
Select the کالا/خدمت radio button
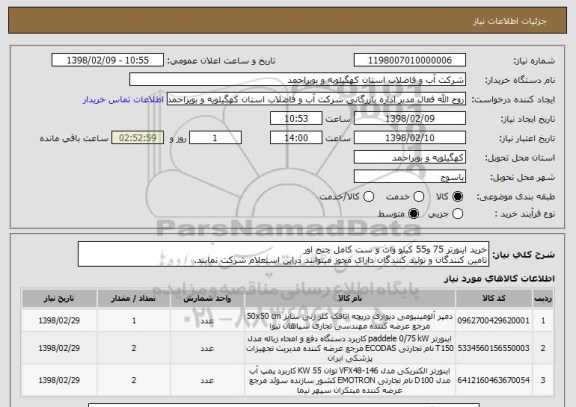368,197
